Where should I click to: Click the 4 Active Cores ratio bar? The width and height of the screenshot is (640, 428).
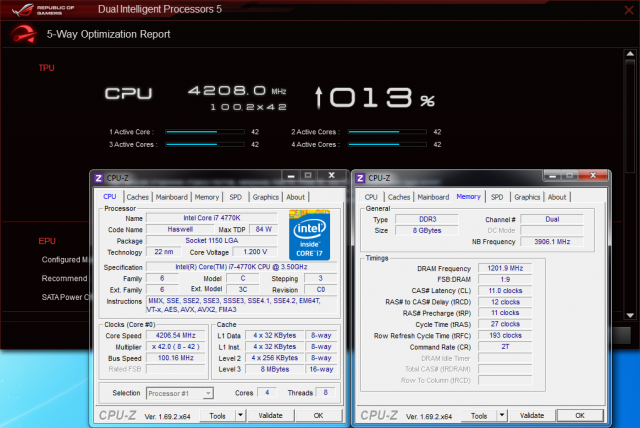tap(387, 144)
